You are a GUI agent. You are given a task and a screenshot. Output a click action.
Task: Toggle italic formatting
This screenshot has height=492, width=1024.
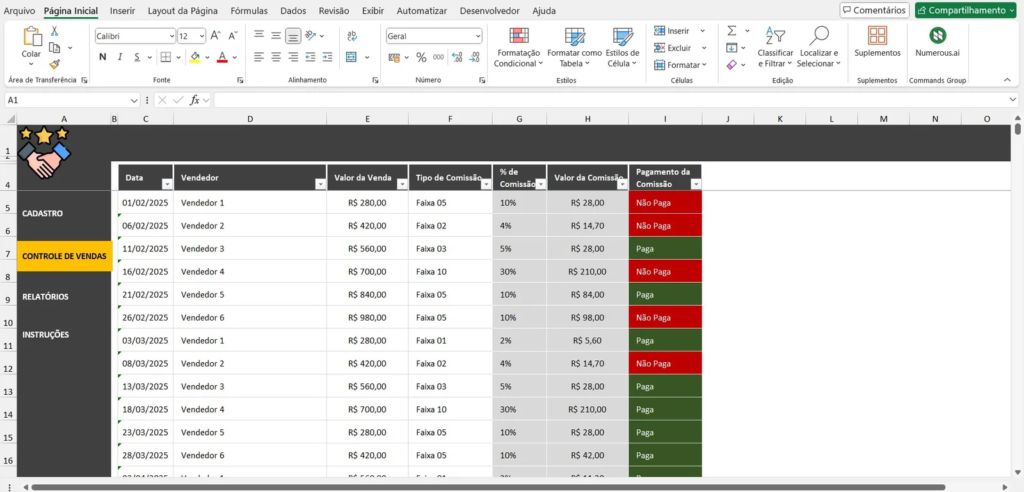[120, 58]
